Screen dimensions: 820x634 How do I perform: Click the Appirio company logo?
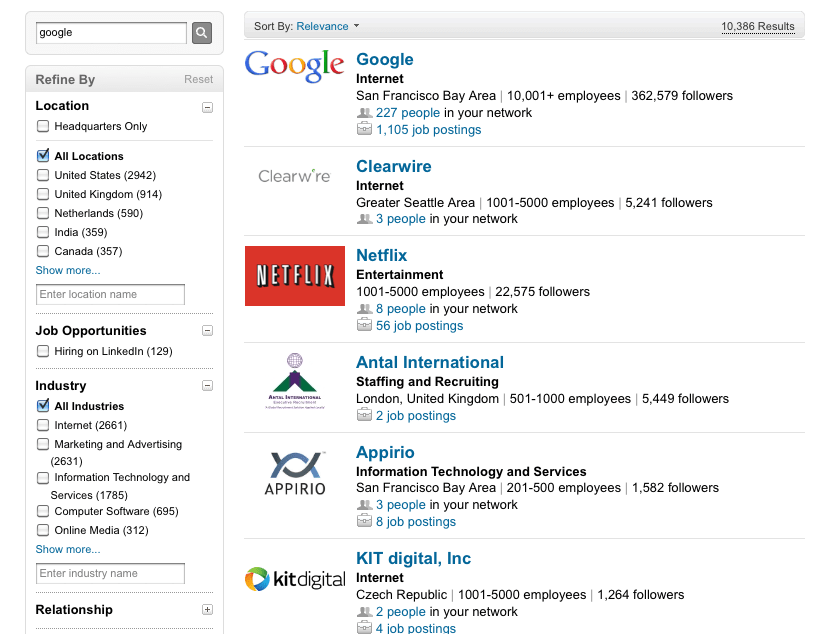coord(295,473)
